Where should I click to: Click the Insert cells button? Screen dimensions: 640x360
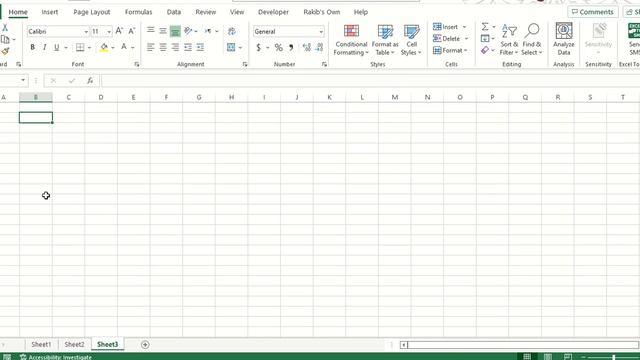point(446,27)
